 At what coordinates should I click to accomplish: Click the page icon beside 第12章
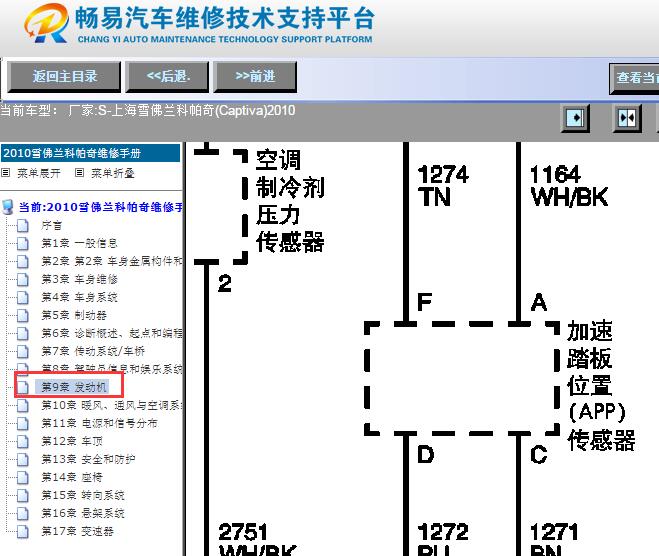(23, 441)
